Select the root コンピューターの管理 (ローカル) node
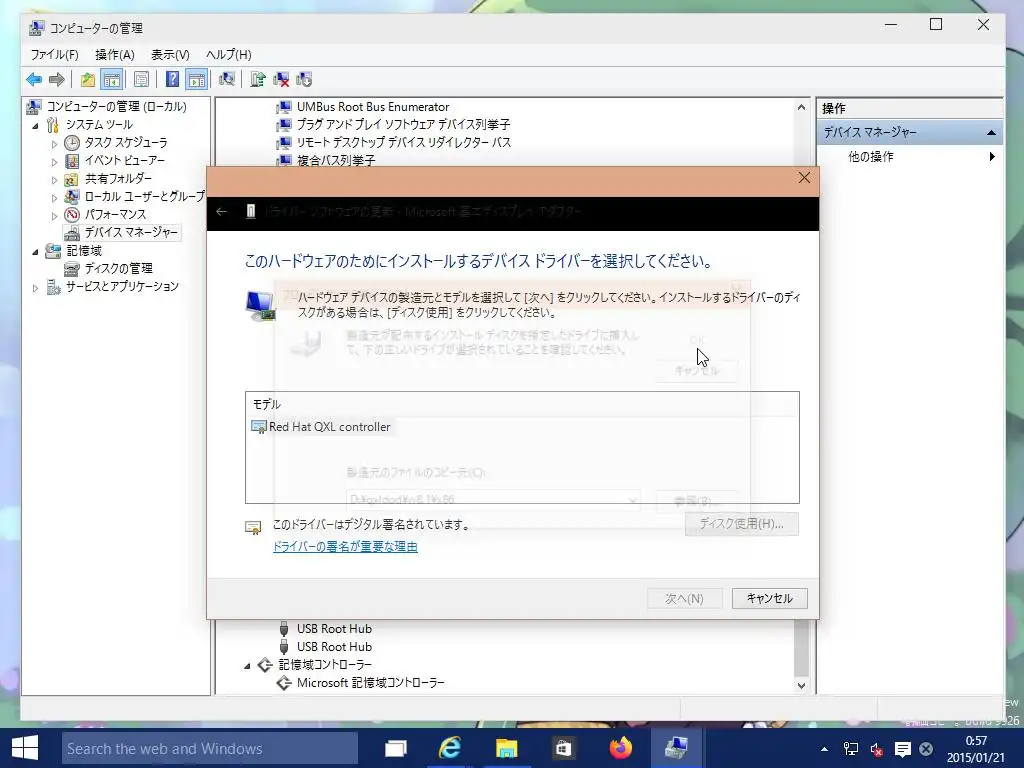 tap(116, 106)
